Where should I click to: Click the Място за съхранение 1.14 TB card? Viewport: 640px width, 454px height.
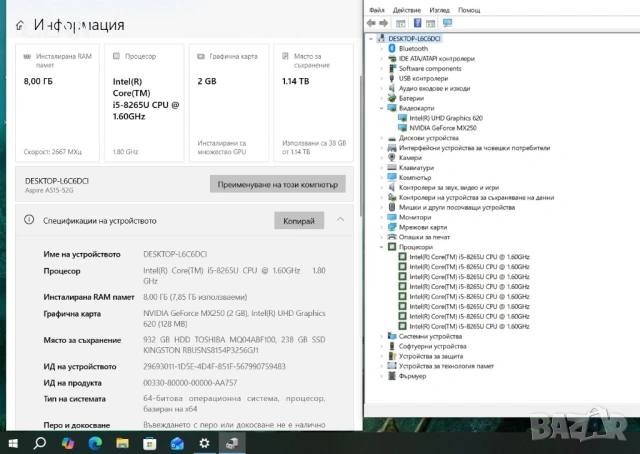pos(313,103)
